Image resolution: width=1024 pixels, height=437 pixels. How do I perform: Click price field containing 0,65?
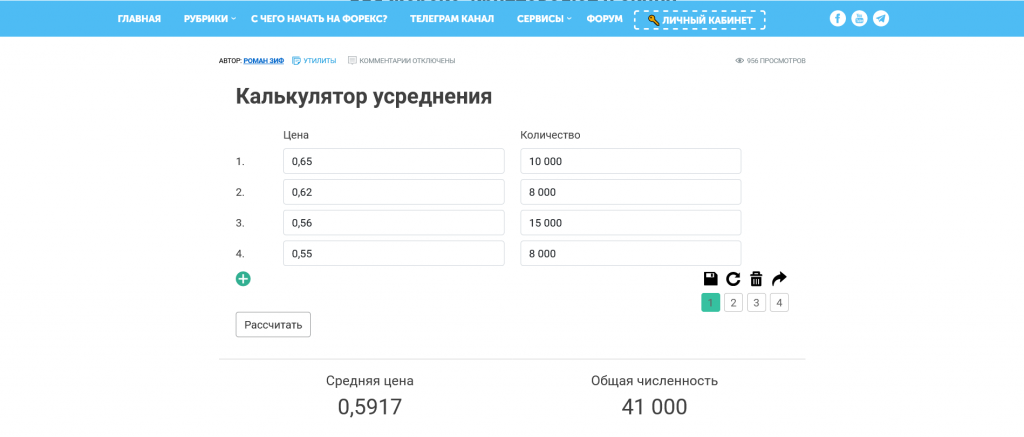pos(393,161)
